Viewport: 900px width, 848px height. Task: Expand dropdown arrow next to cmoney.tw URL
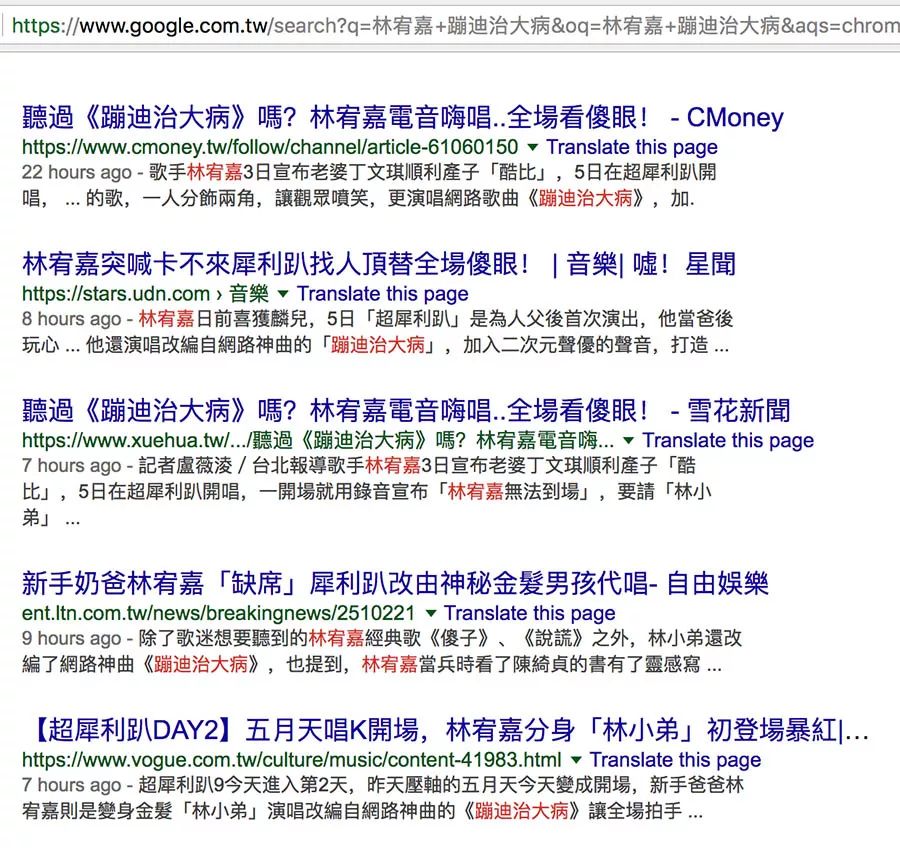pos(533,148)
